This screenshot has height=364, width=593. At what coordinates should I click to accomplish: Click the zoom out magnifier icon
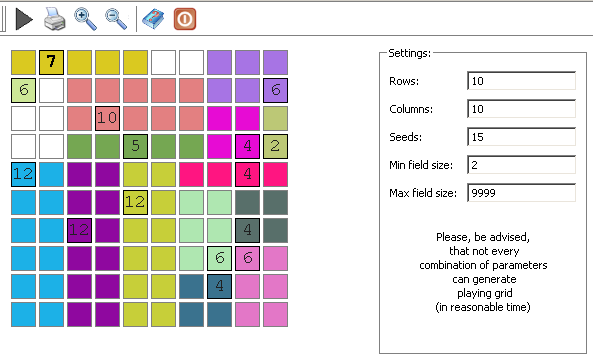click(116, 19)
